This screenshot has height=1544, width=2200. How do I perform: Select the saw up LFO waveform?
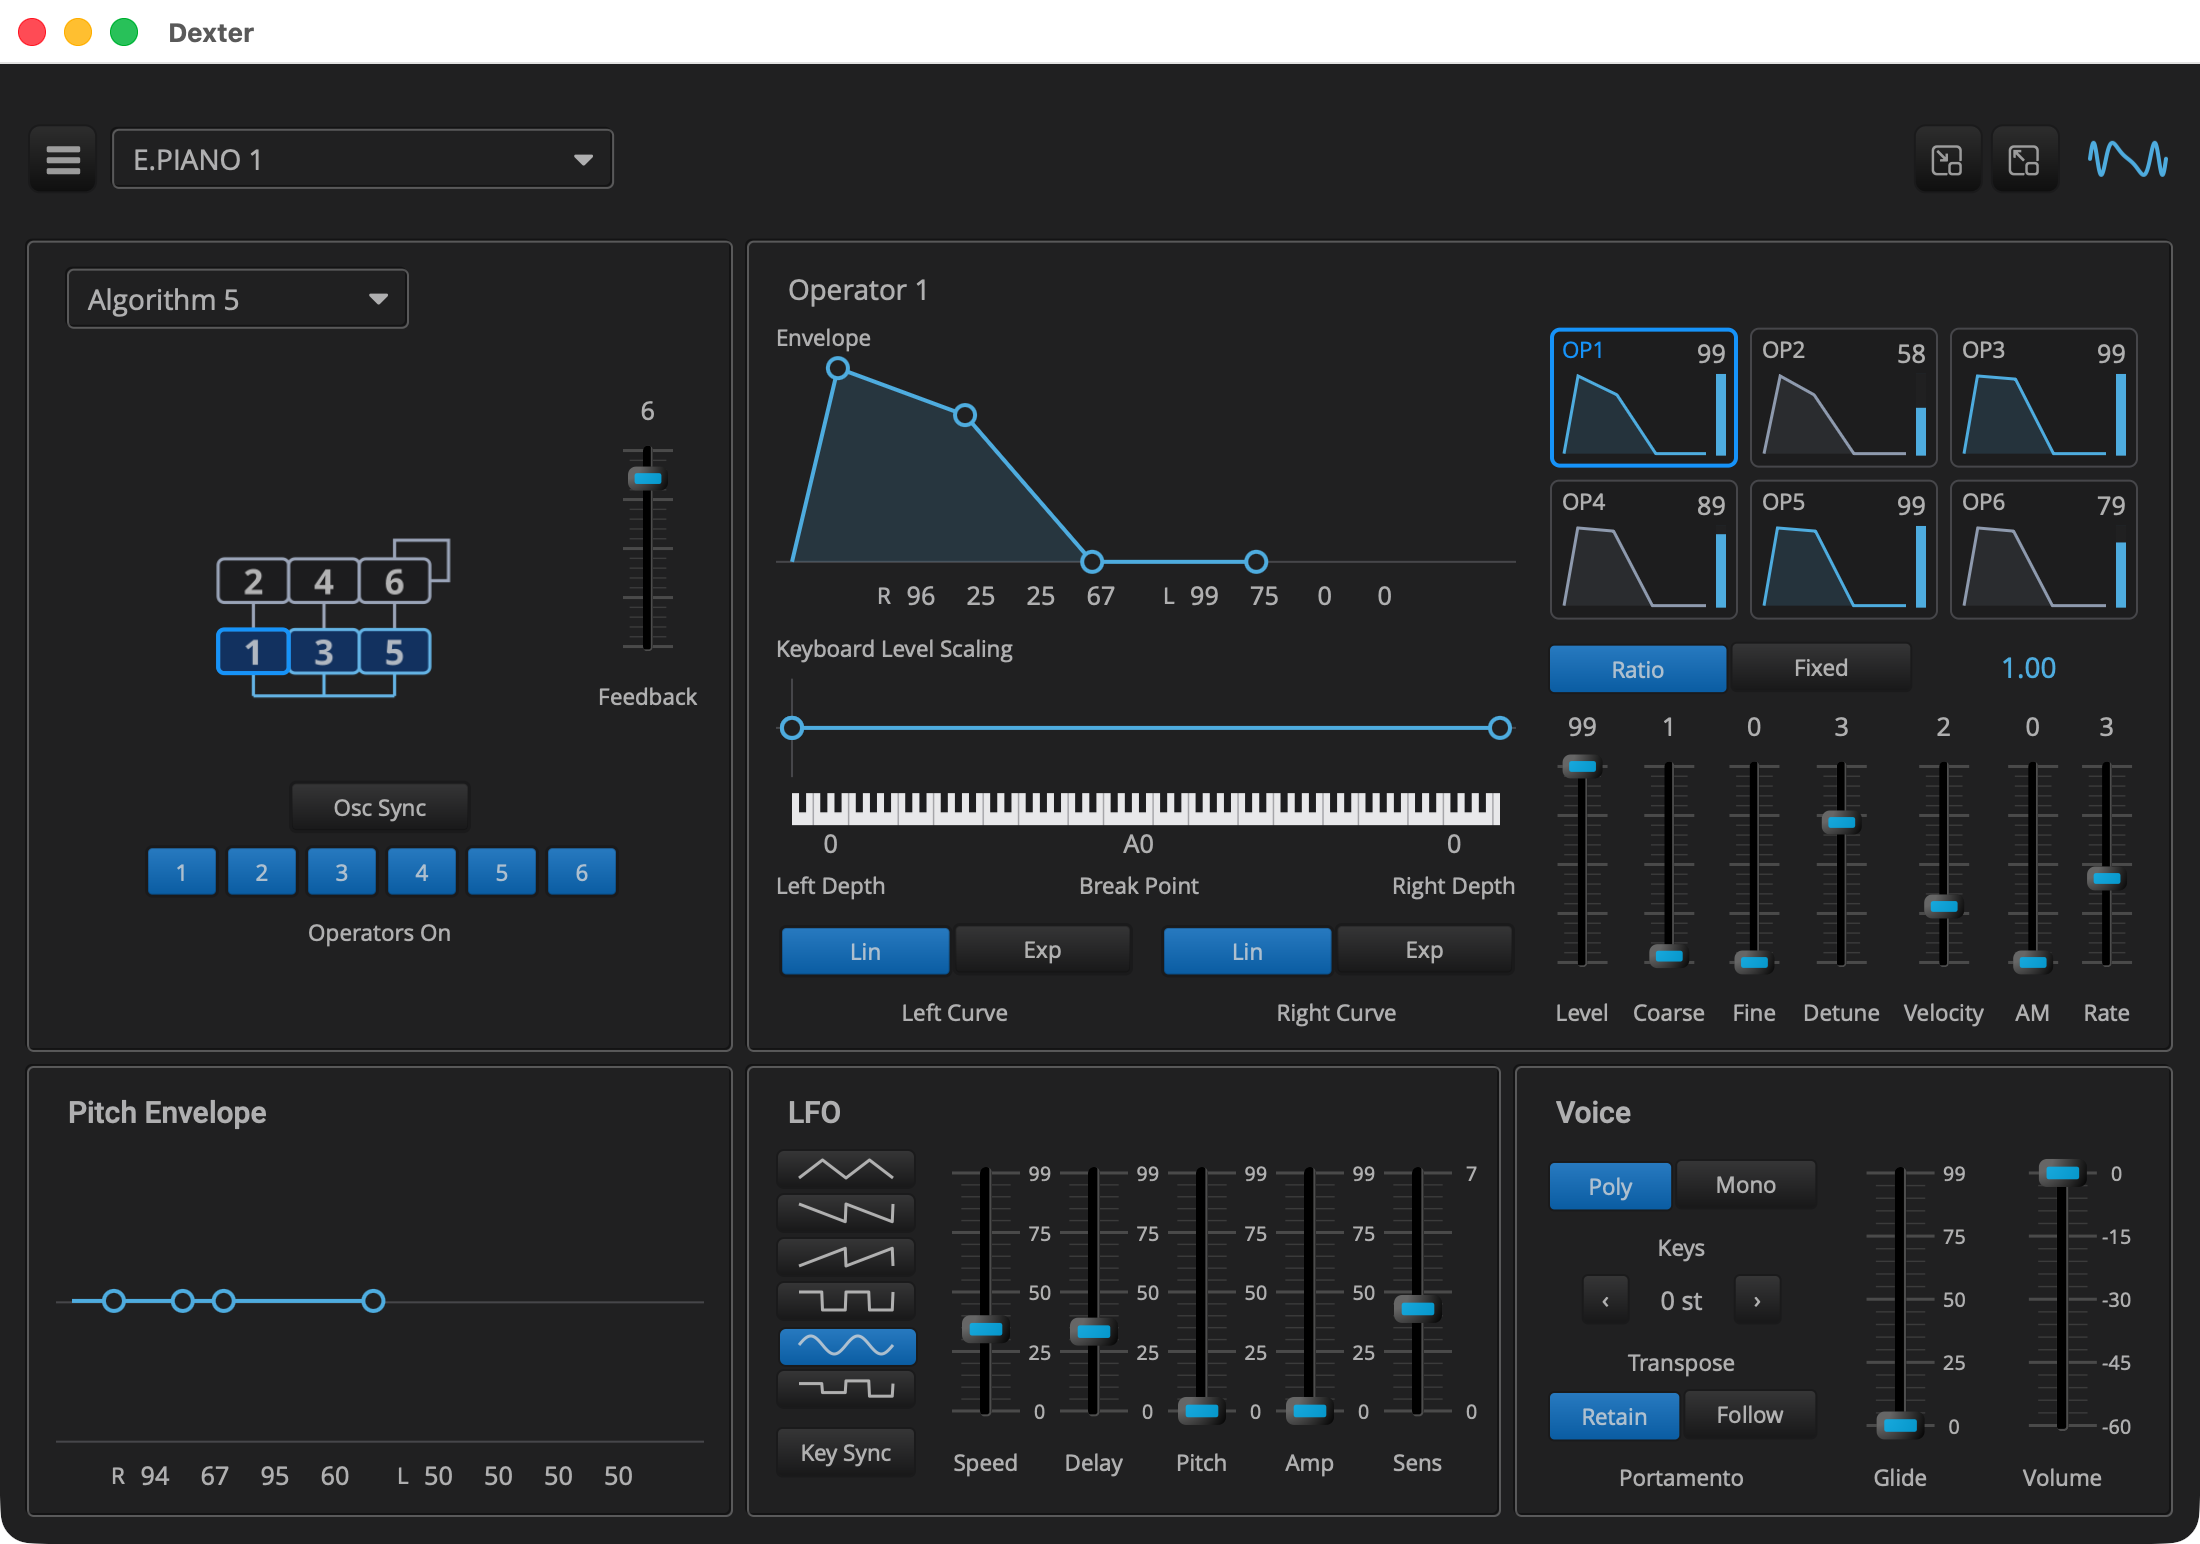pyautogui.click(x=846, y=1257)
